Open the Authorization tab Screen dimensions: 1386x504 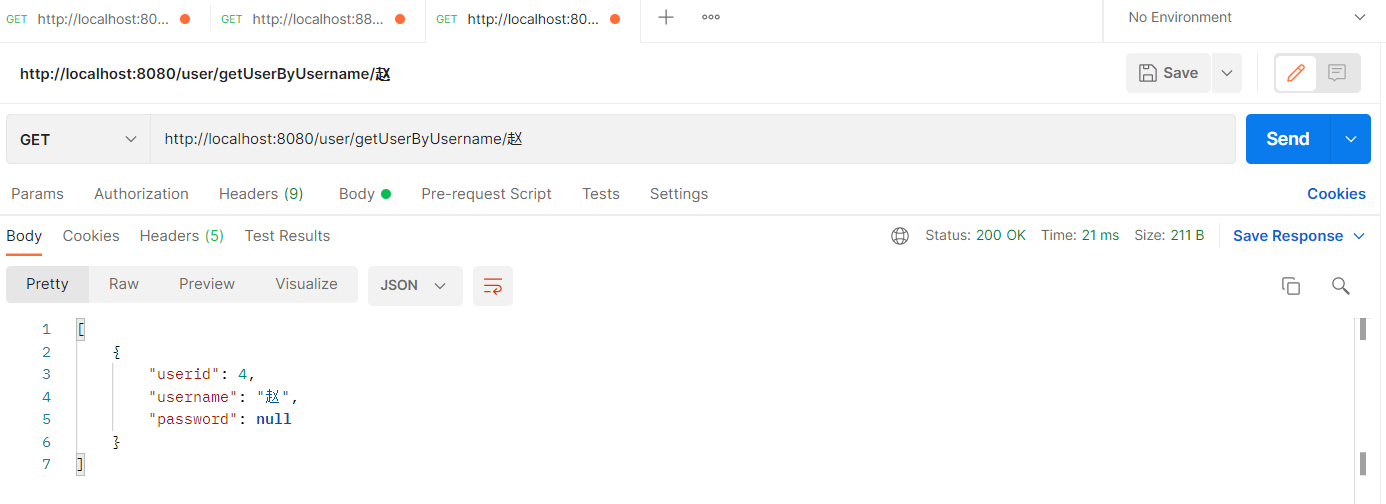pos(141,194)
